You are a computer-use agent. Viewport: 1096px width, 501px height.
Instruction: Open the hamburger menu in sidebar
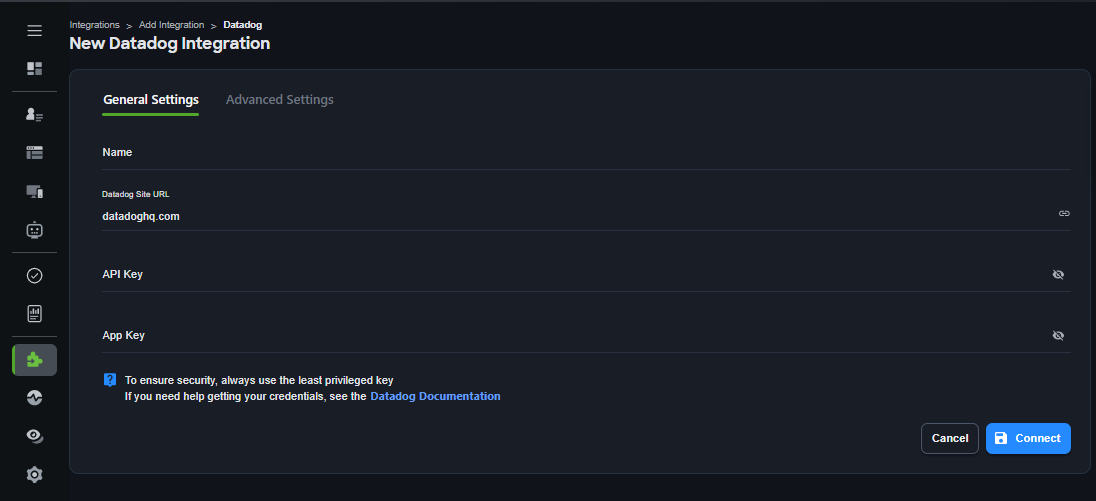pos(34,30)
